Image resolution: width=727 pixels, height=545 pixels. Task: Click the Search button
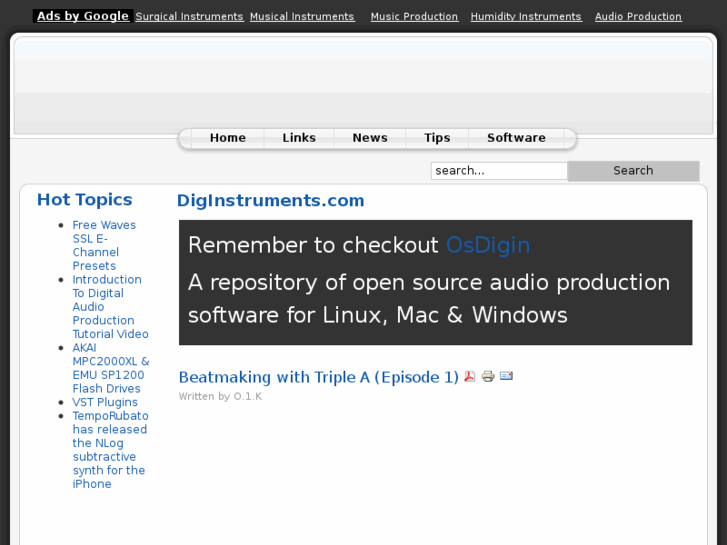click(633, 171)
